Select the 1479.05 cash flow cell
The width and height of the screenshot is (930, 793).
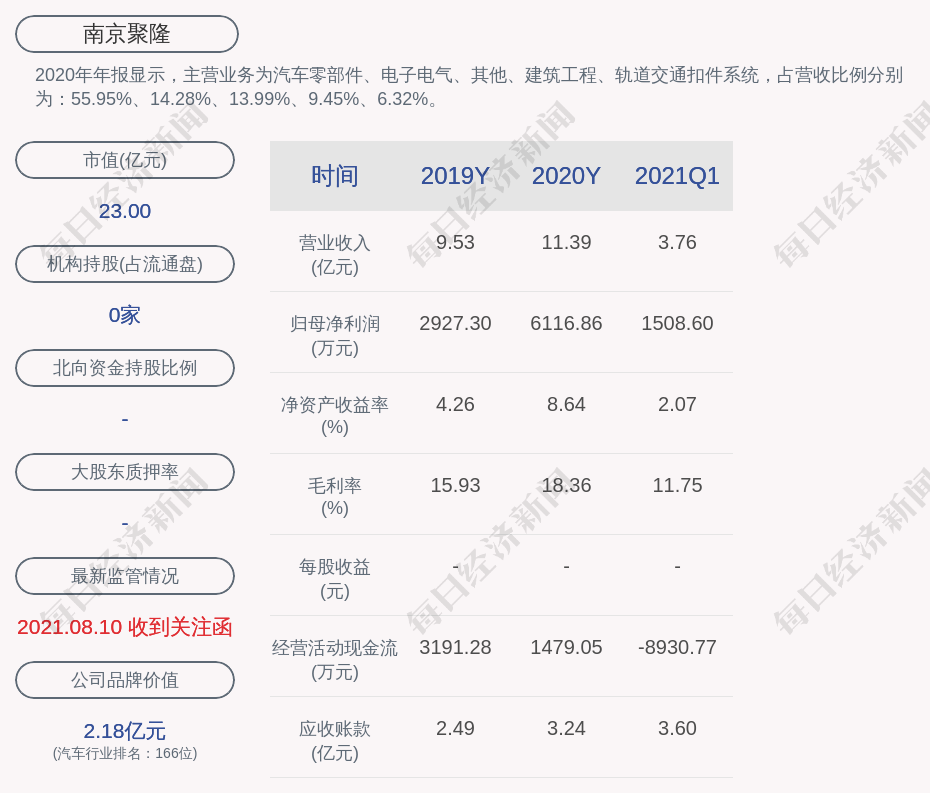pyautogui.click(x=566, y=647)
